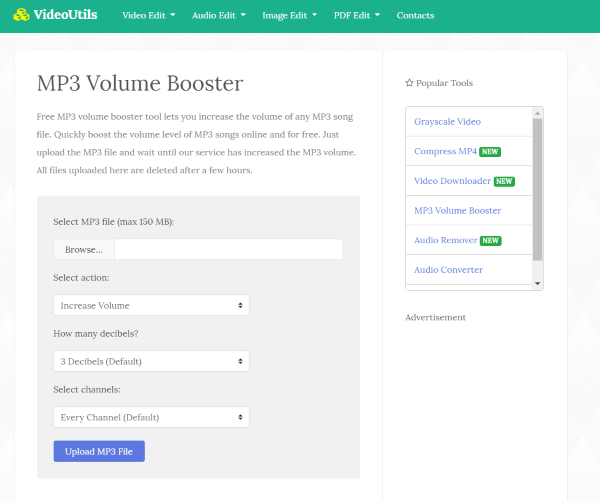
Task: Open the VideoUtils home link
Action: (55, 15)
